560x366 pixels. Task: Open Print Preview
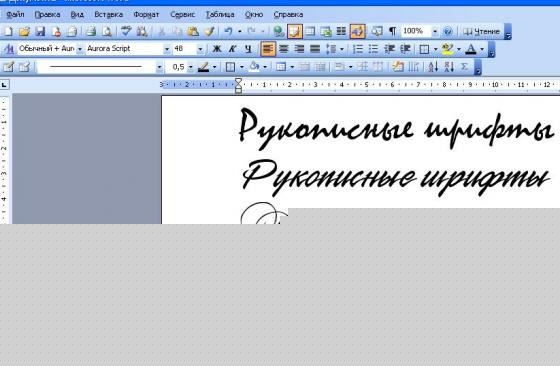coord(107,31)
